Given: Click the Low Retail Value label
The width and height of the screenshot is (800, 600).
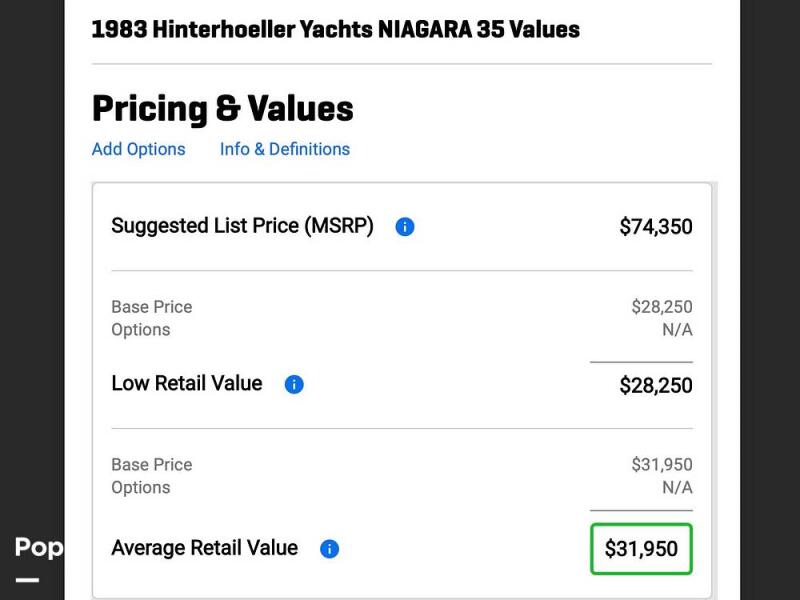Looking at the screenshot, I should 187,384.
